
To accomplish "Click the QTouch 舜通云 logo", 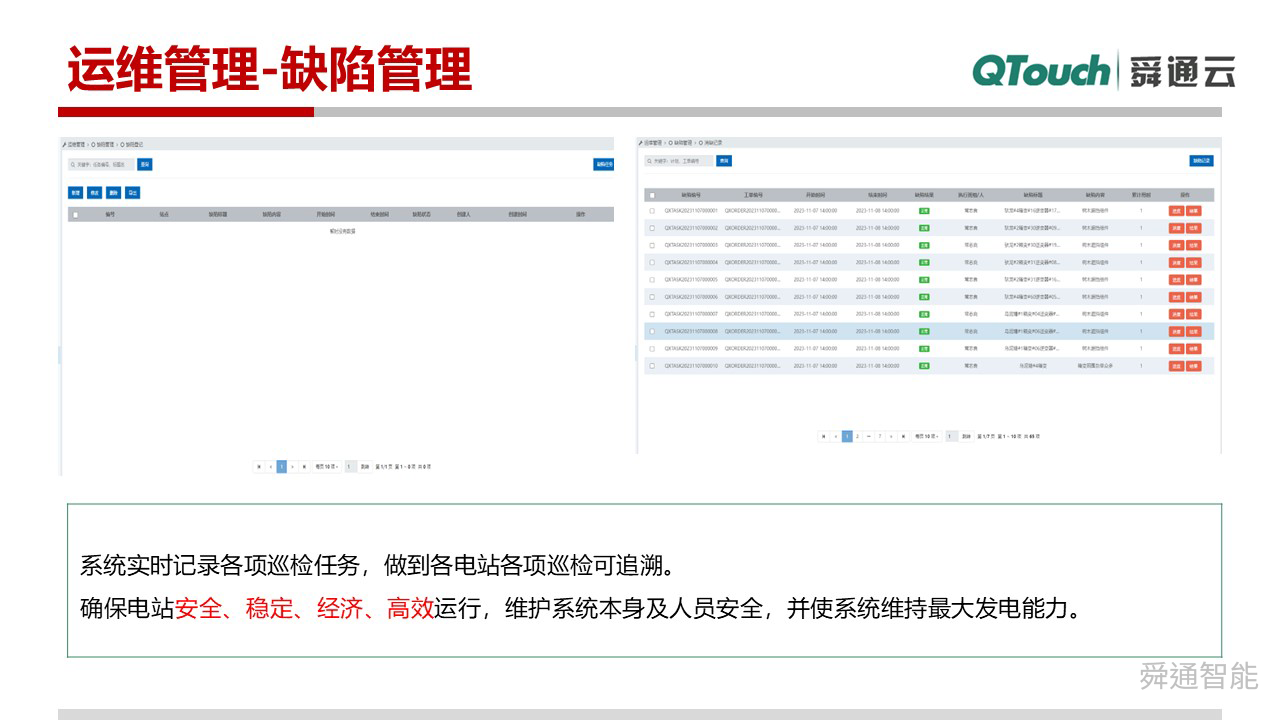I will pos(1100,72).
